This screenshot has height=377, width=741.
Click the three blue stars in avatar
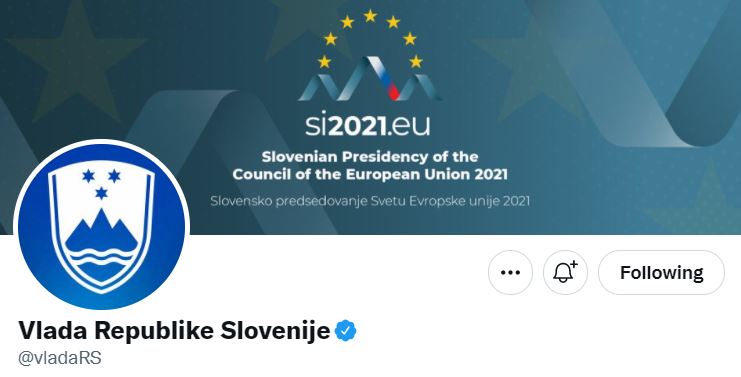(102, 184)
